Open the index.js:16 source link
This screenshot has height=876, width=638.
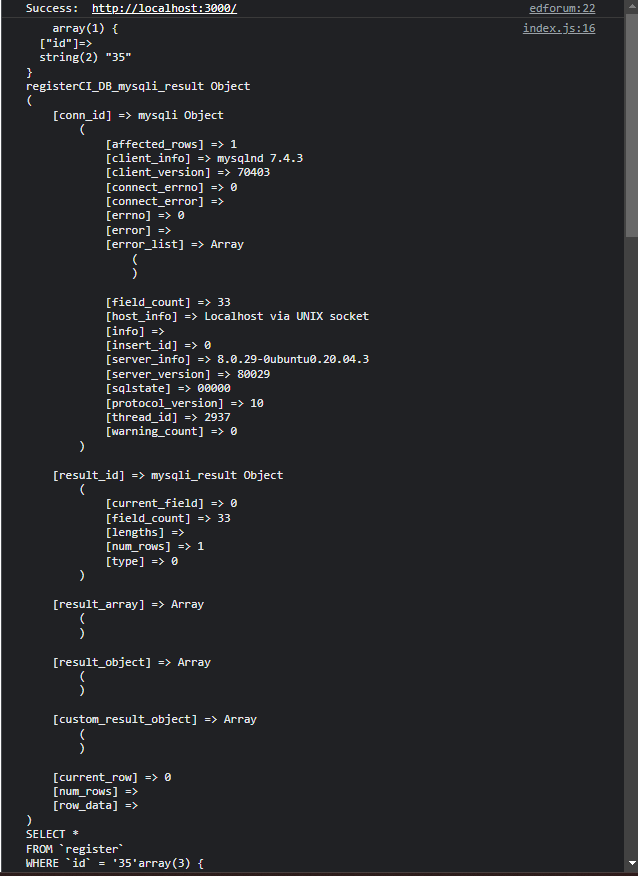559,28
